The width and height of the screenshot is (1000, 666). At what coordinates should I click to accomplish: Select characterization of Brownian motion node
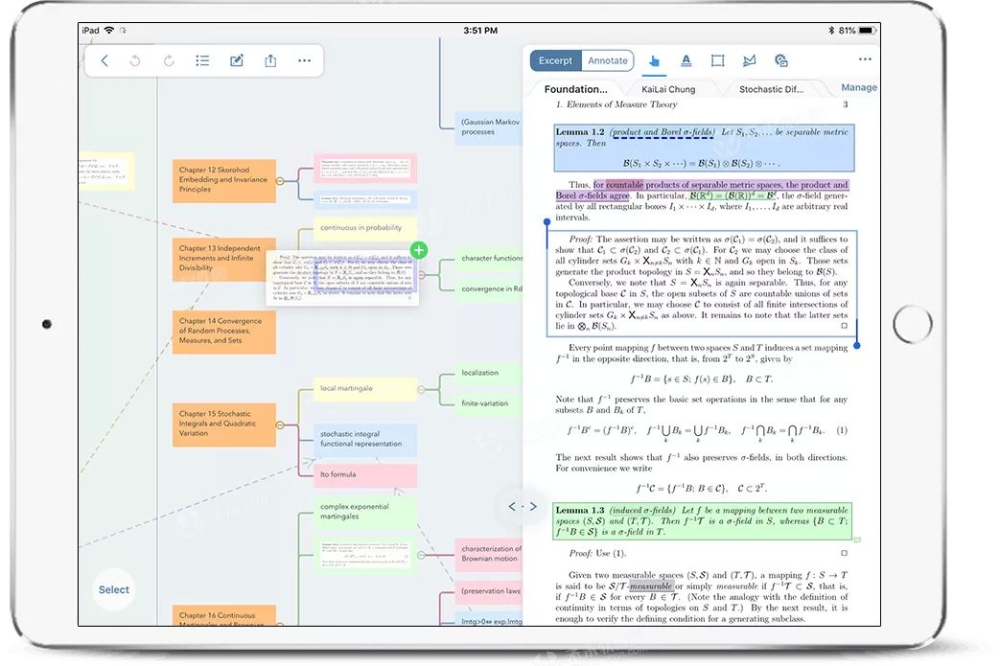[x=489, y=554]
